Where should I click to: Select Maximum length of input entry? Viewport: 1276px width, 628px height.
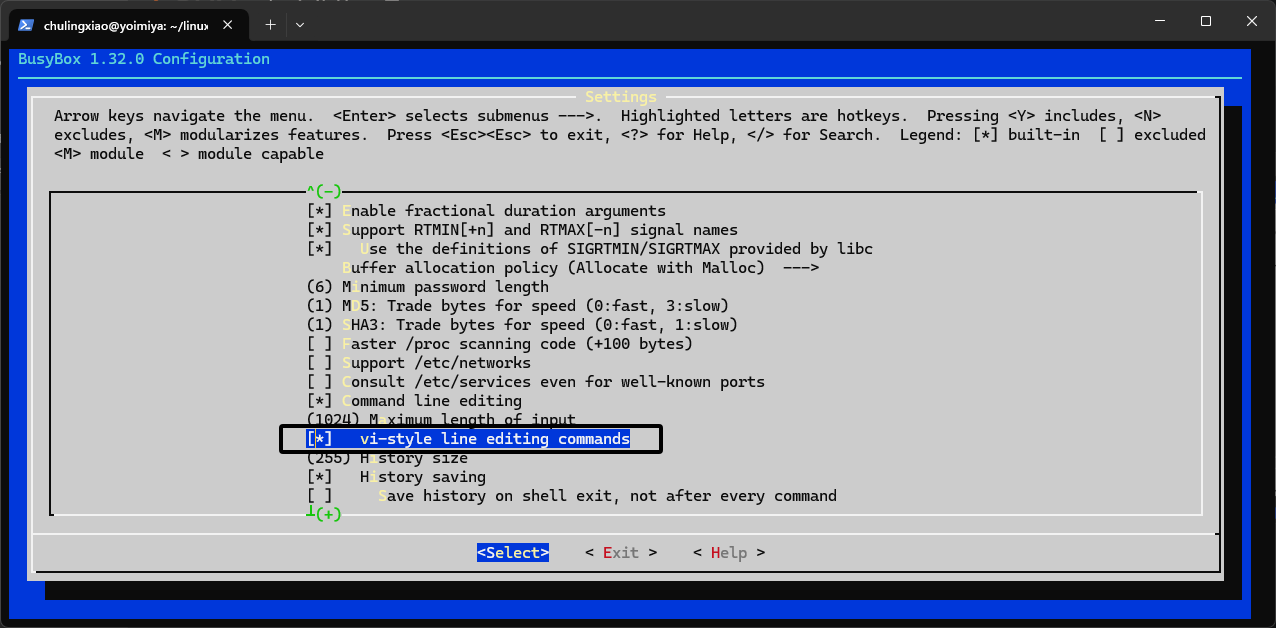[441, 420]
